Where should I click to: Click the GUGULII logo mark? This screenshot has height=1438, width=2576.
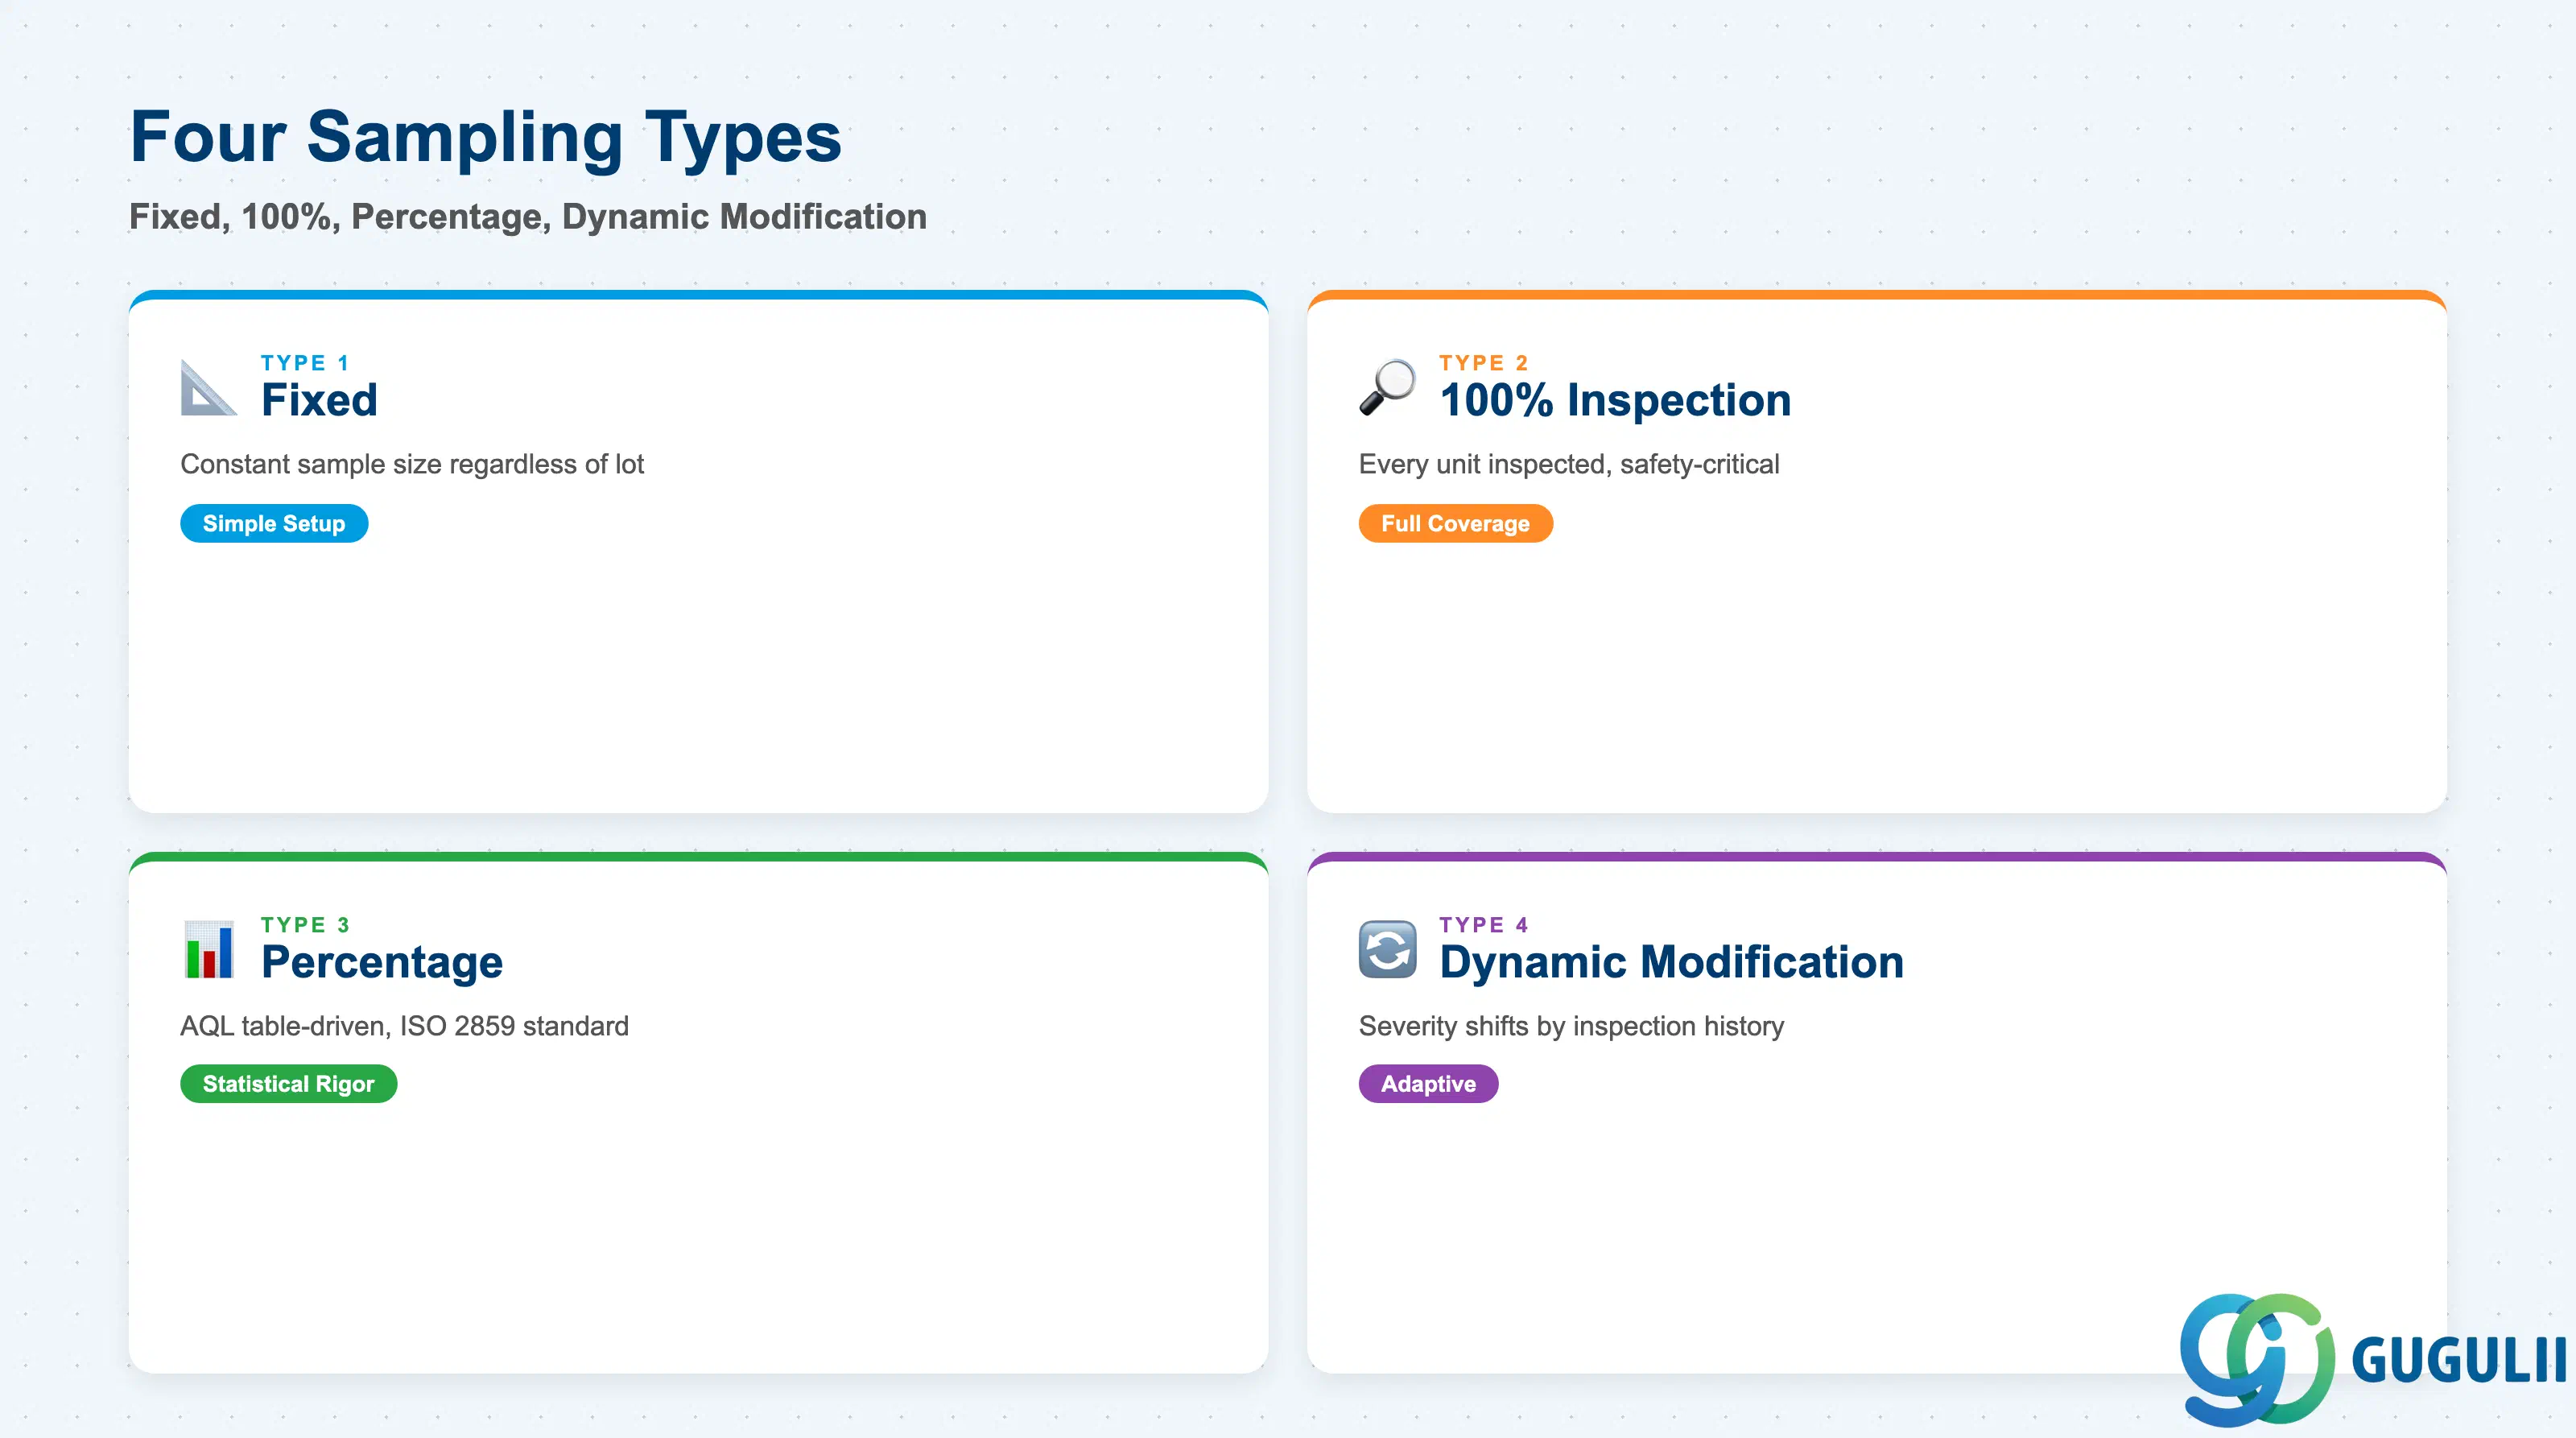coord(2257,1359)
